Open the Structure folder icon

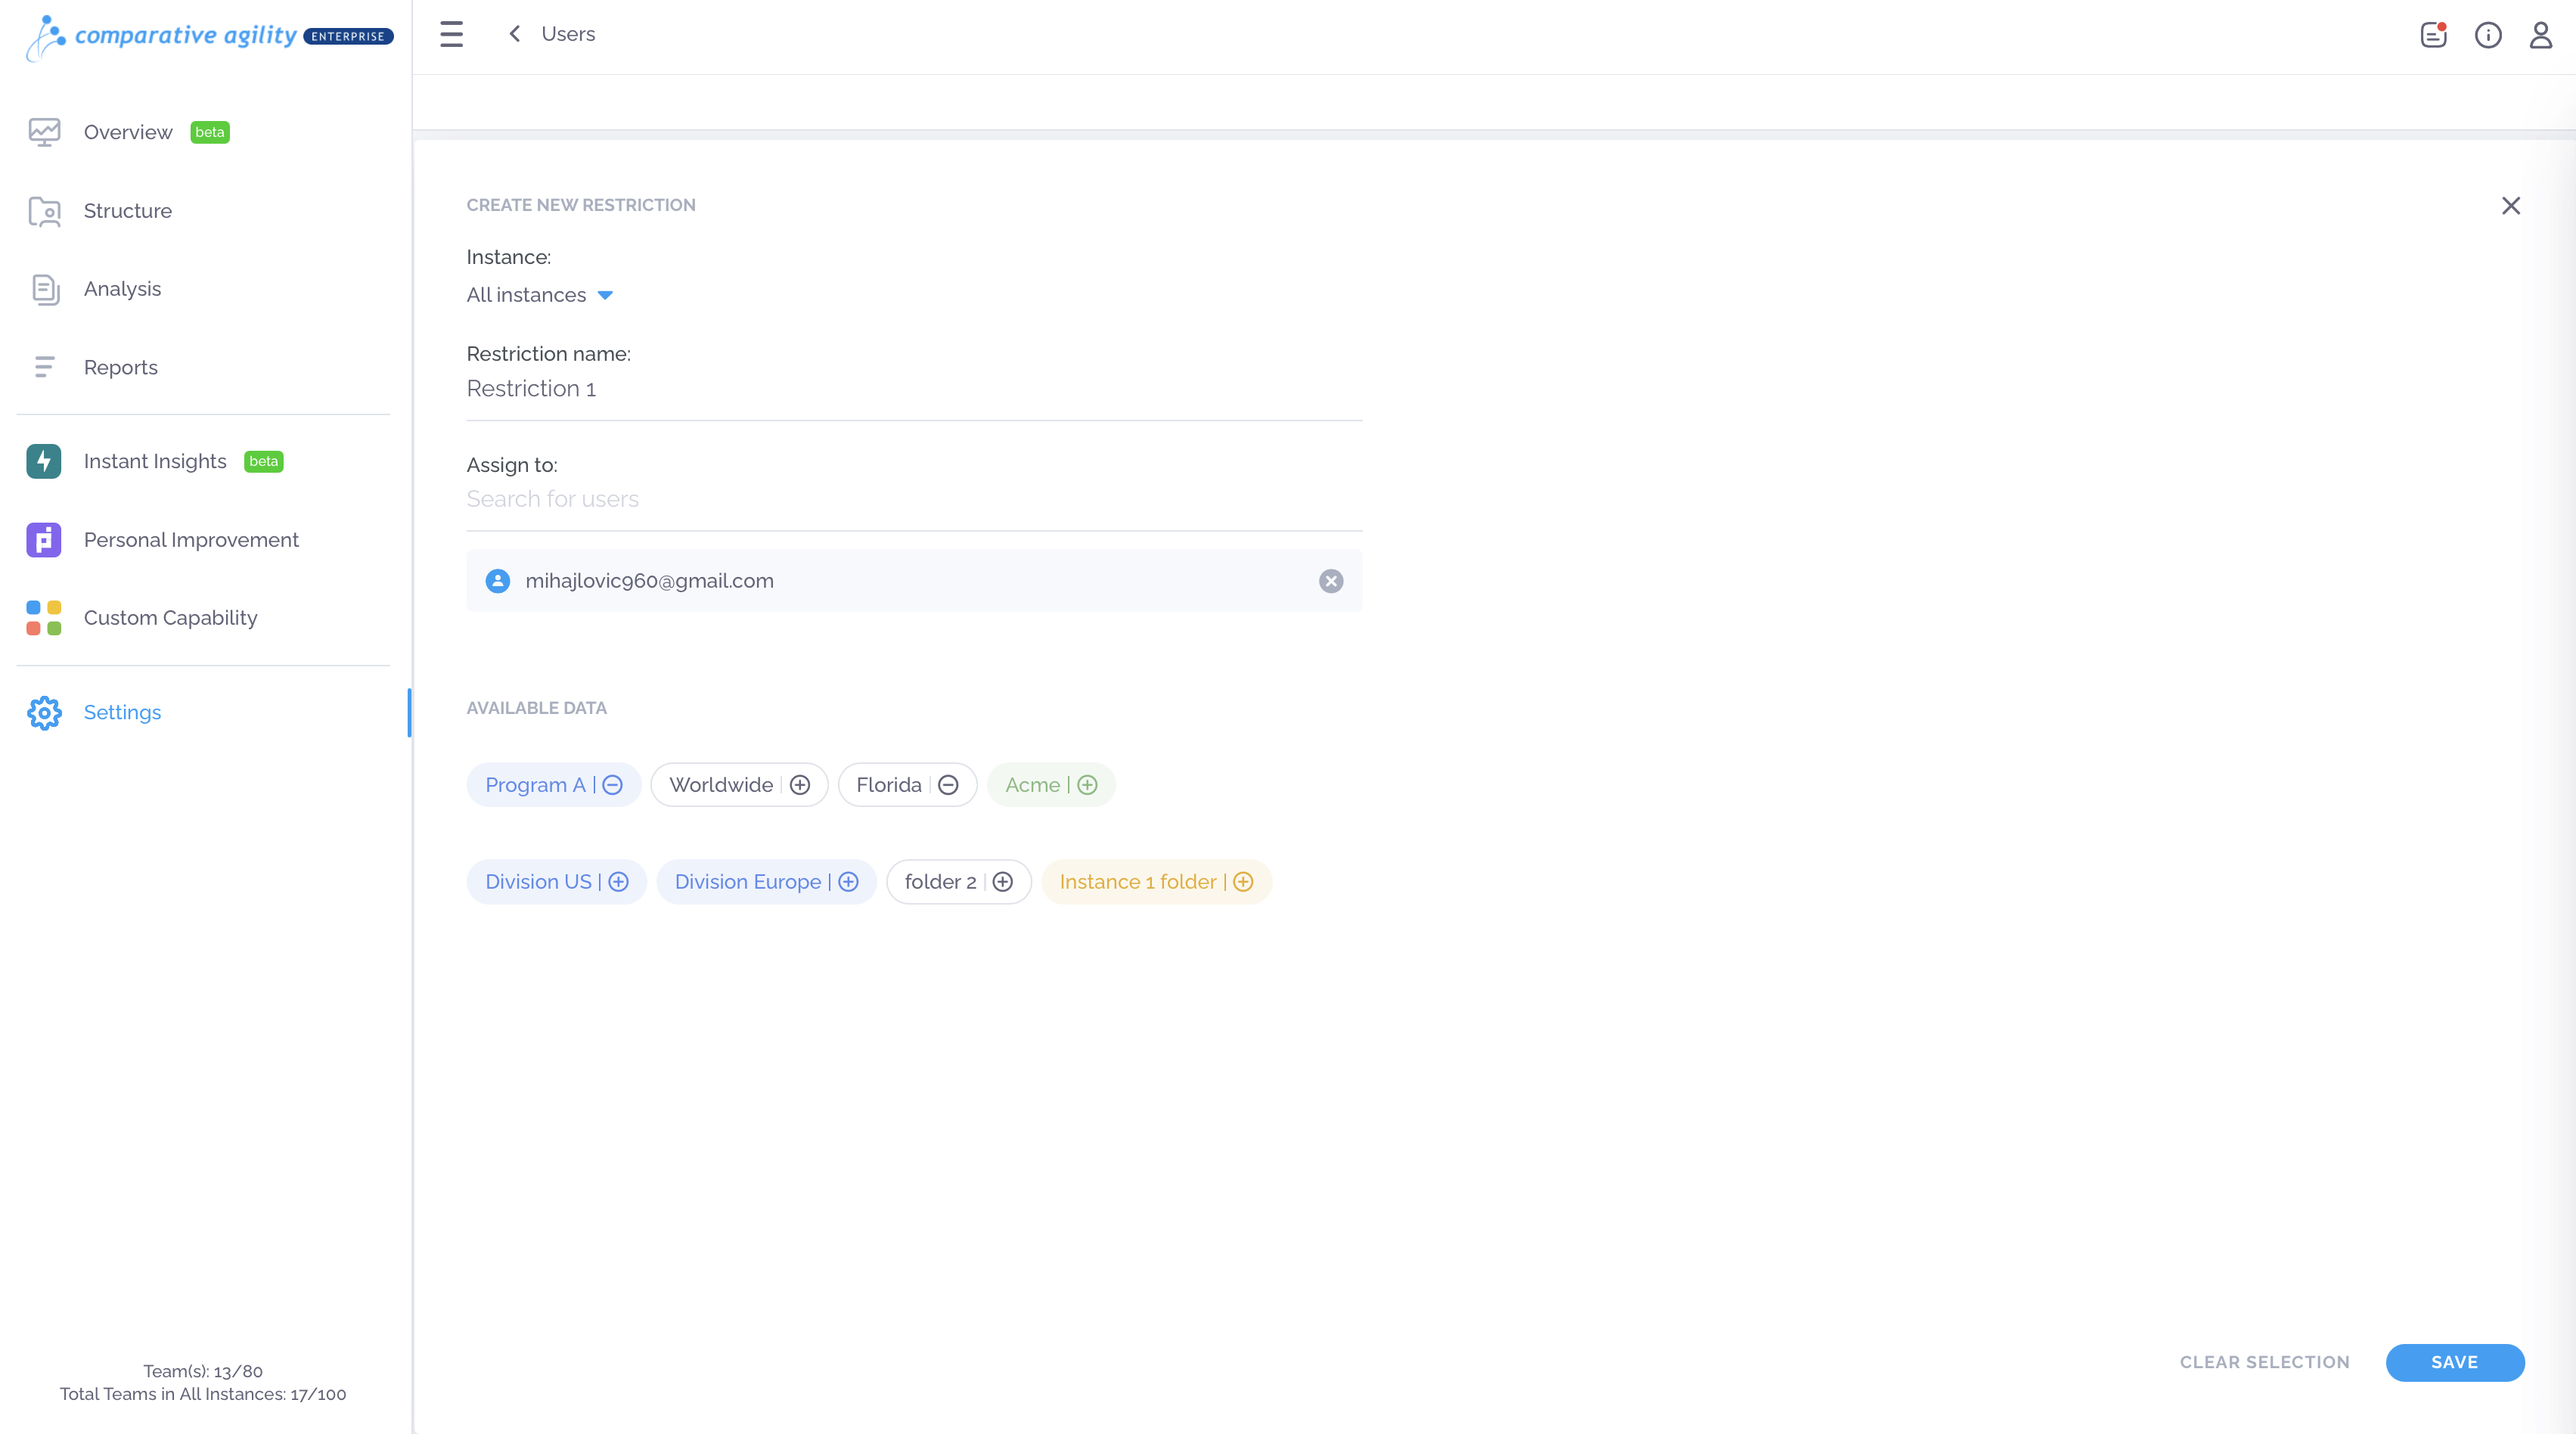pyautogui.click(x=44, y=211)
